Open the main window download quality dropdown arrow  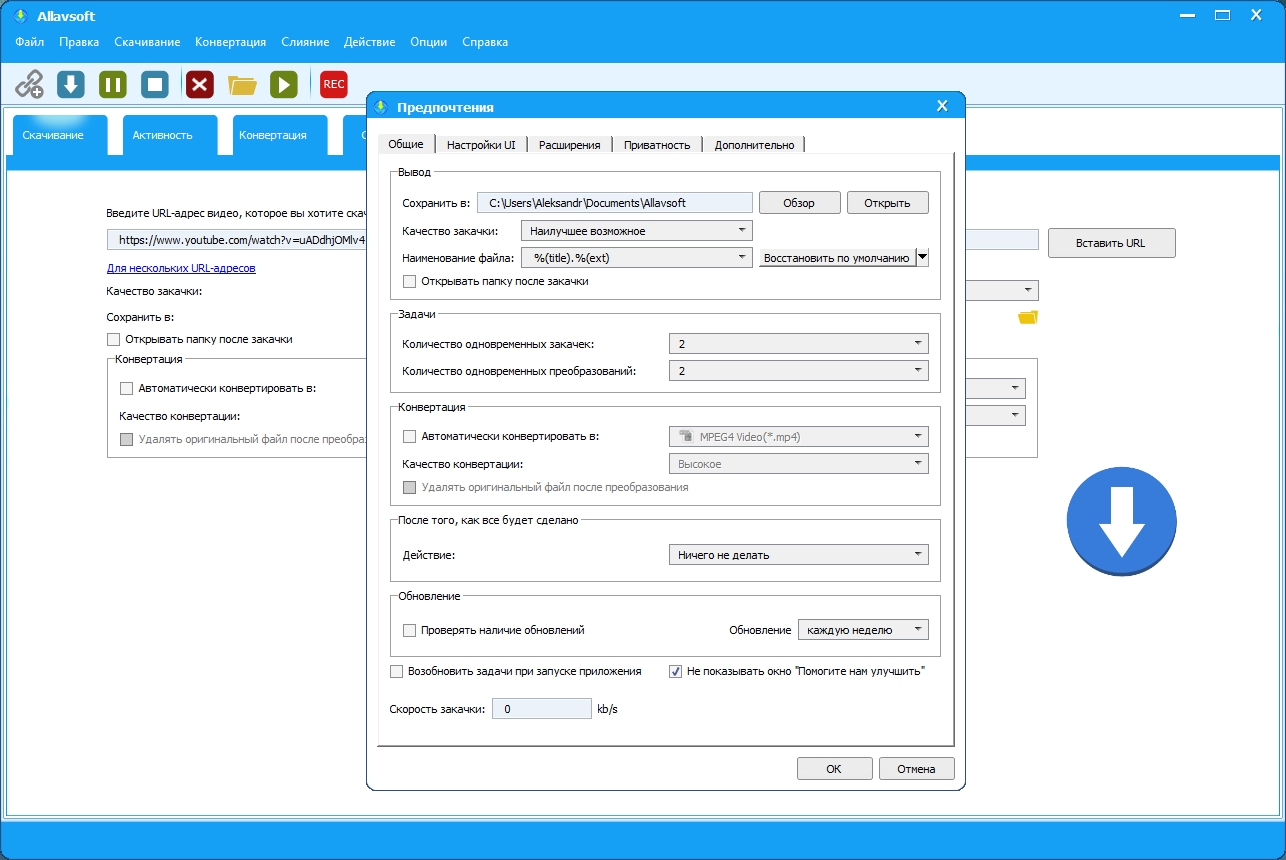[x=1028, y=290]
